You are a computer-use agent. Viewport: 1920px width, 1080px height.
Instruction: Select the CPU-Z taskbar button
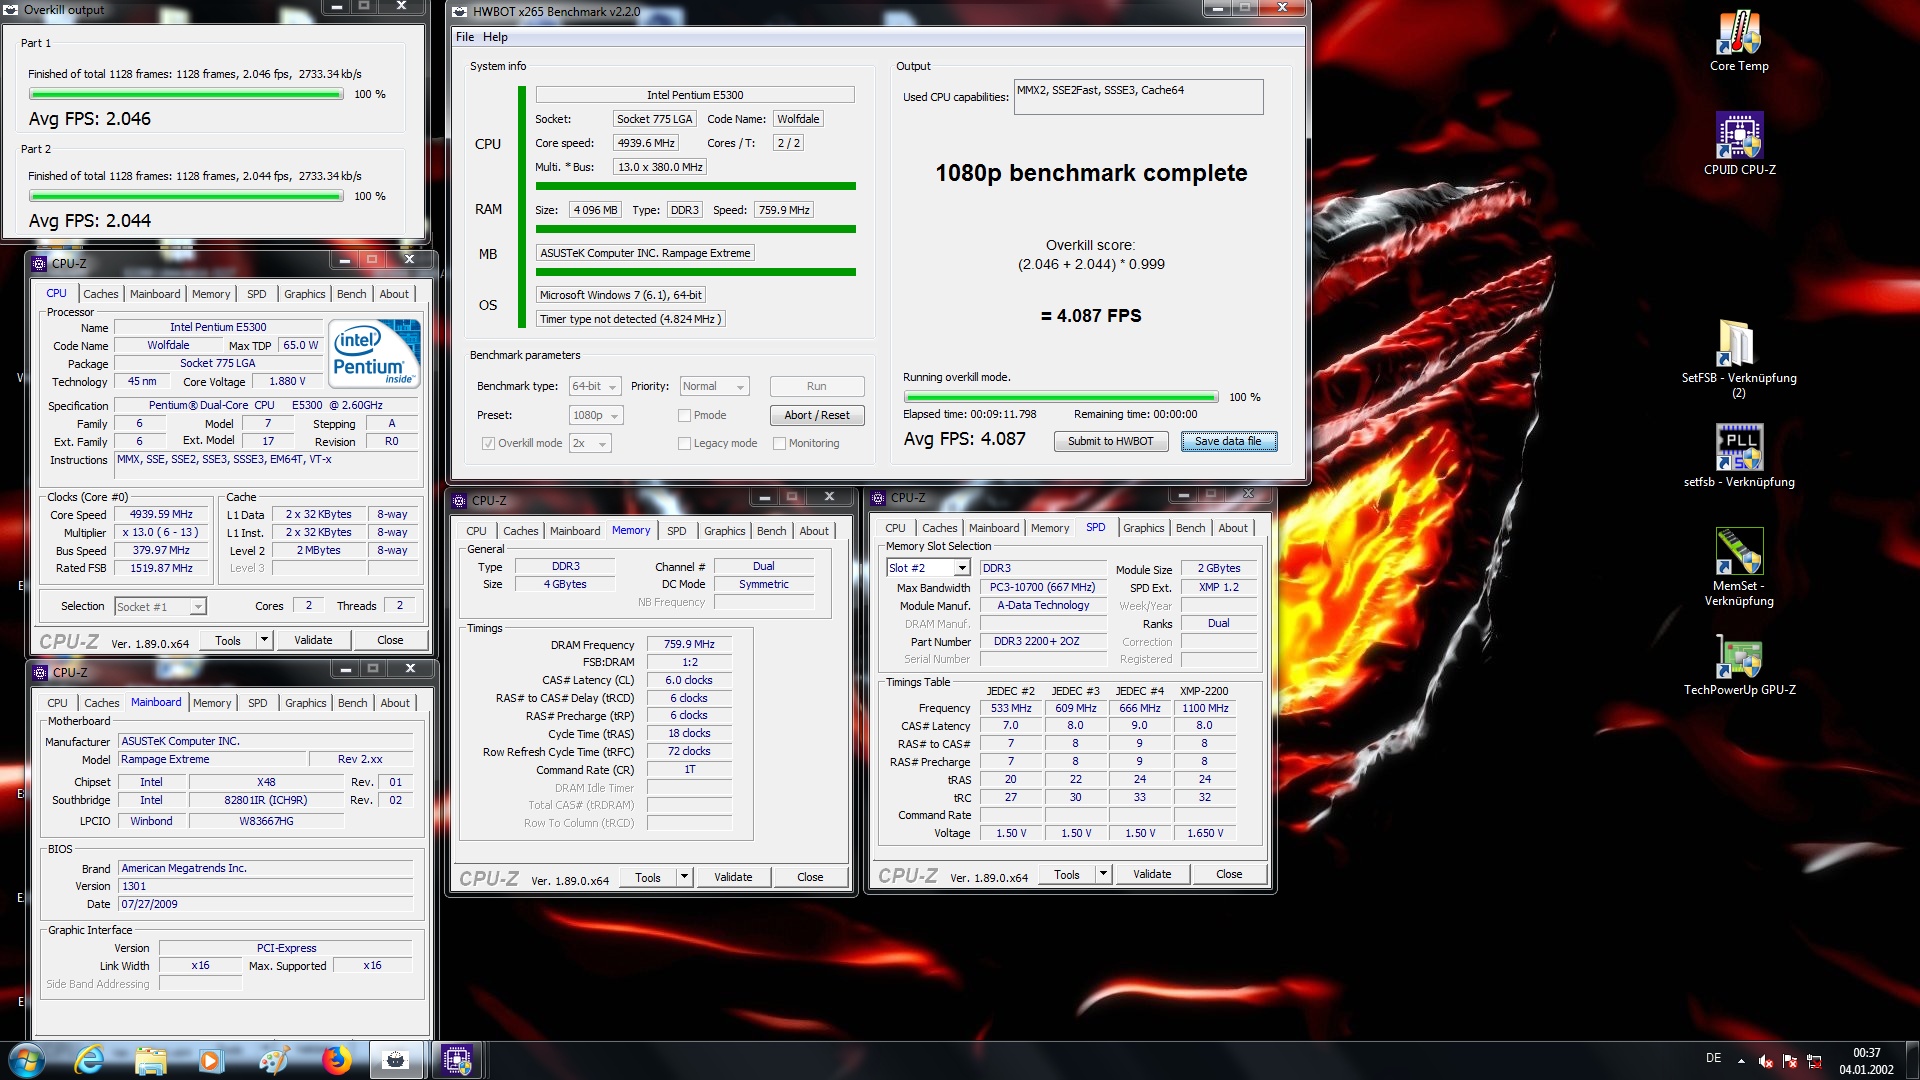tap(457, 1060)
